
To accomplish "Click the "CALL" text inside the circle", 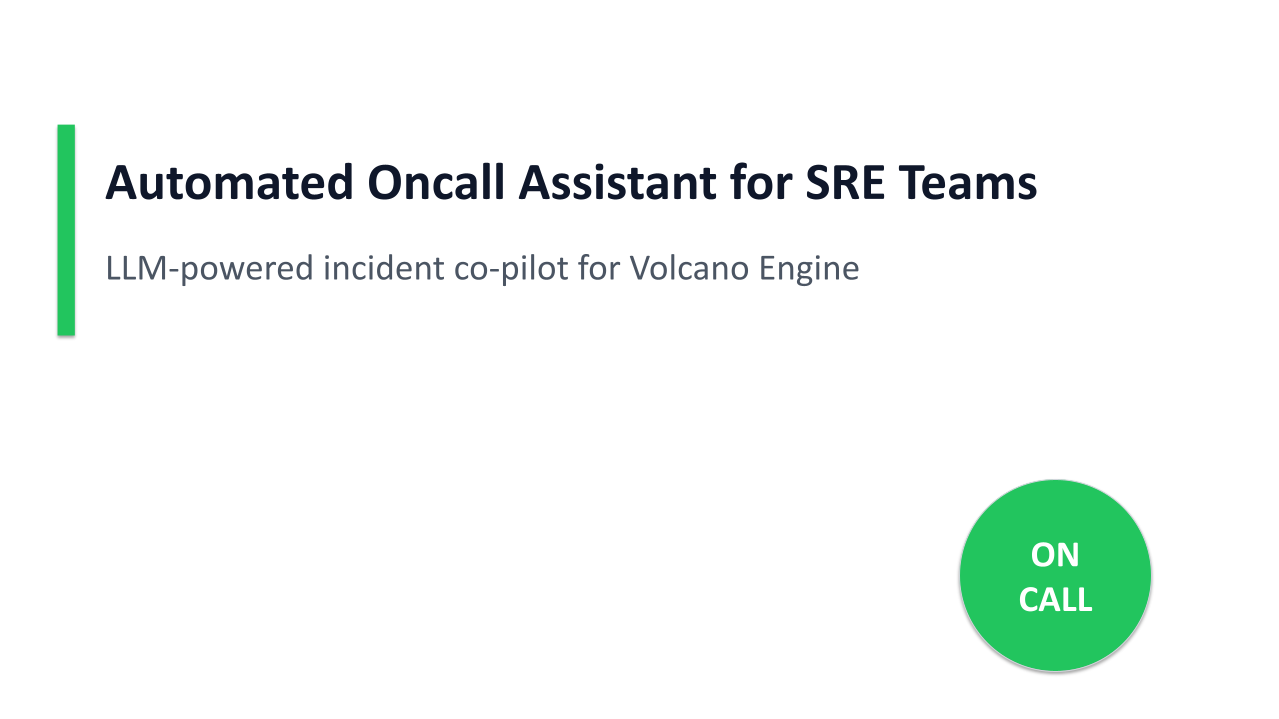I will pos(1055,599).
